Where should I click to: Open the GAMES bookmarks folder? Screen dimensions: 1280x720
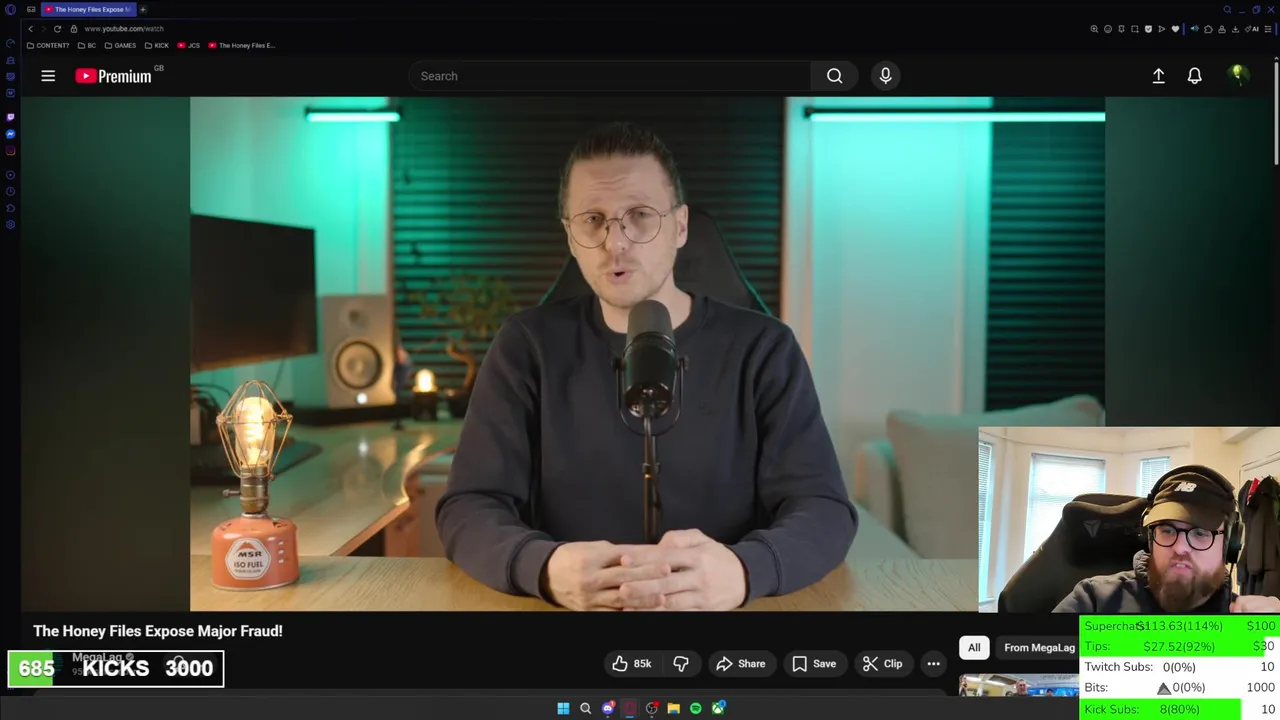point(120,45)
